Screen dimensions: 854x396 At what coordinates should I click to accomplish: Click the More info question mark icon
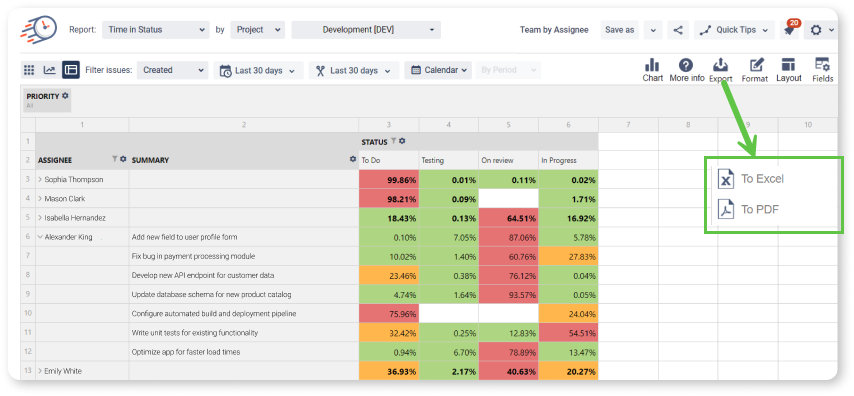coord(686,65)
